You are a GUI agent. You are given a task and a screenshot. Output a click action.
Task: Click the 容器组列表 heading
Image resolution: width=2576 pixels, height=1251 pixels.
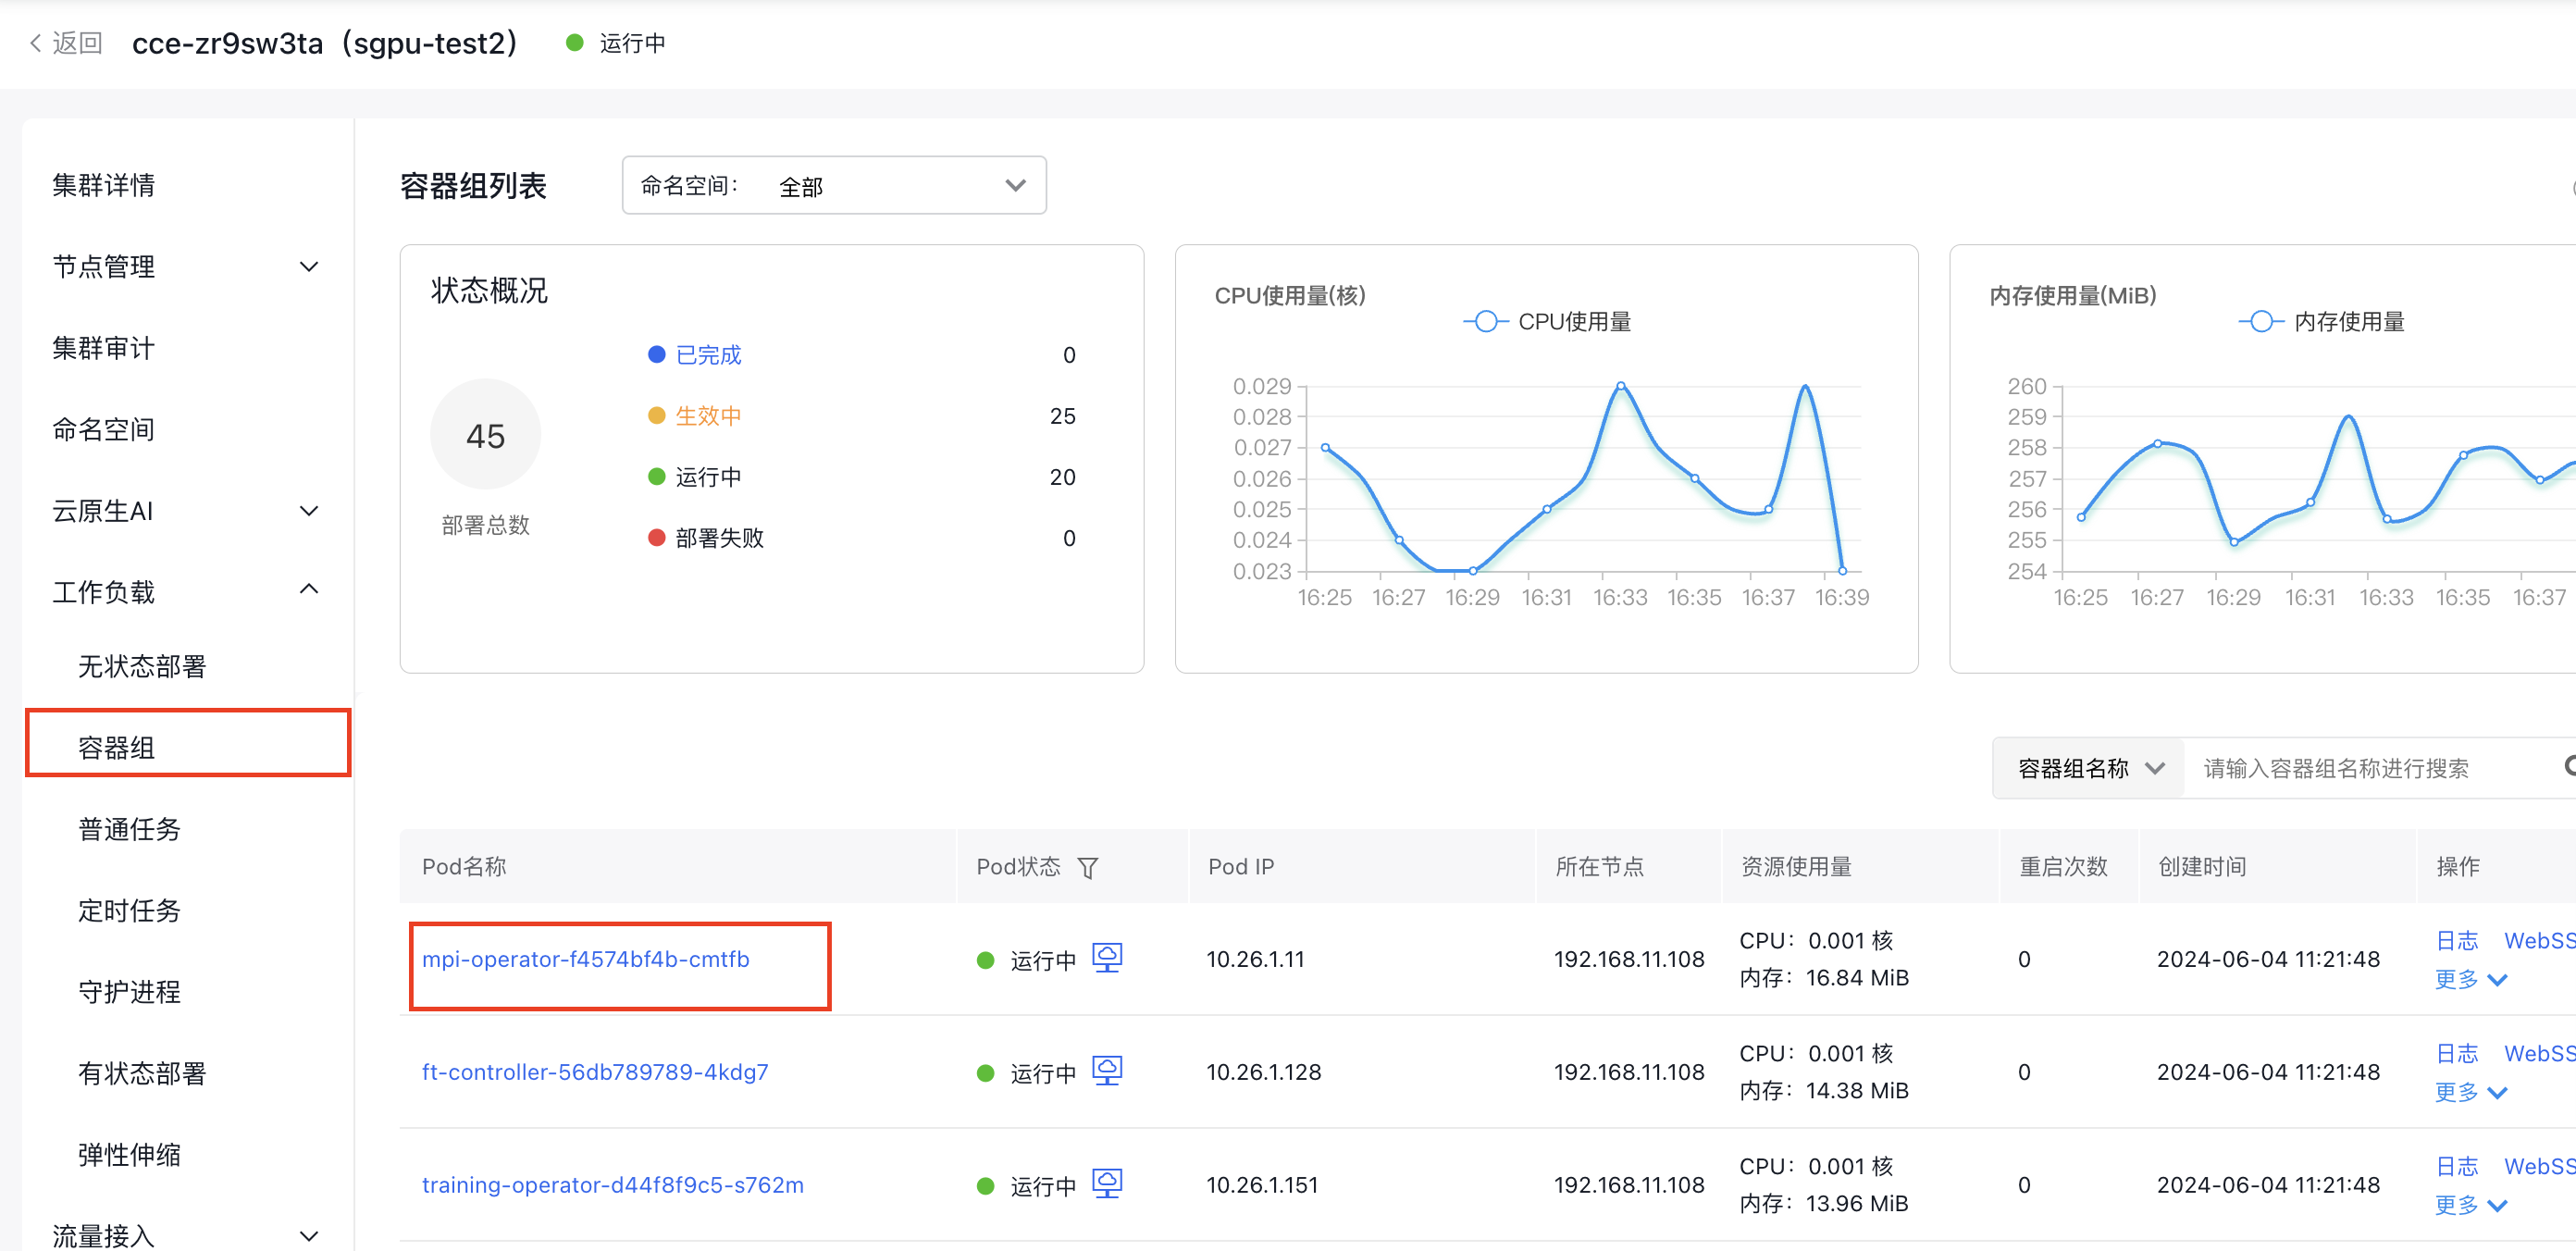tap(473, 186)
